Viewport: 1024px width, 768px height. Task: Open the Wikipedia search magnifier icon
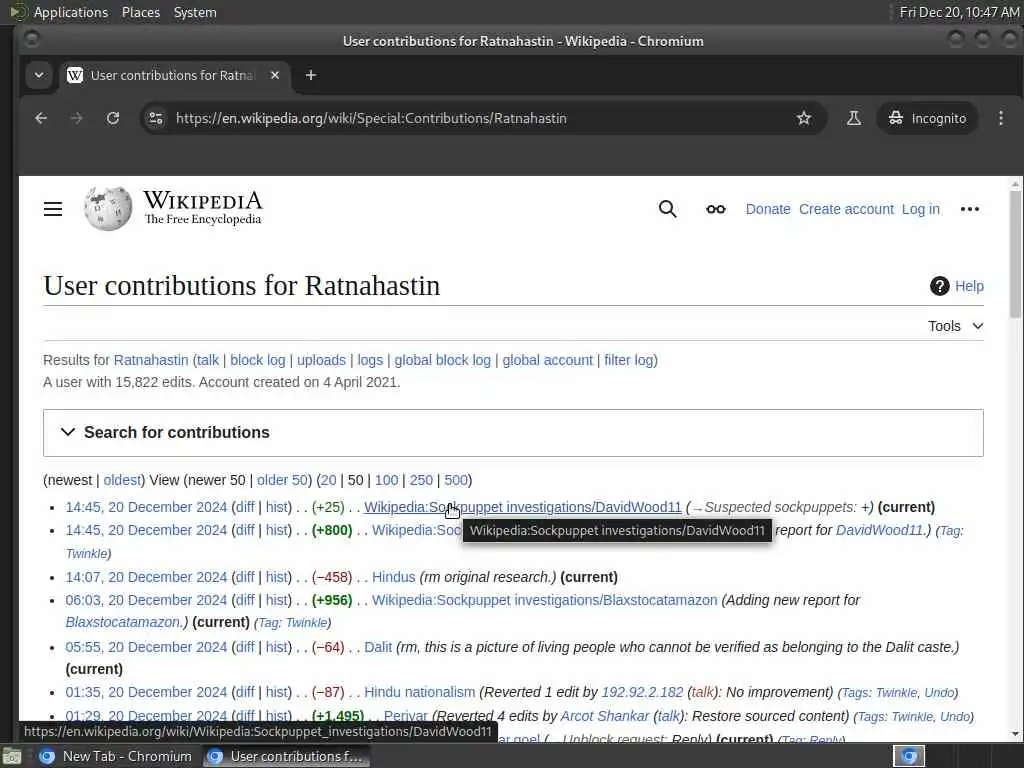[x=667, y=209]
